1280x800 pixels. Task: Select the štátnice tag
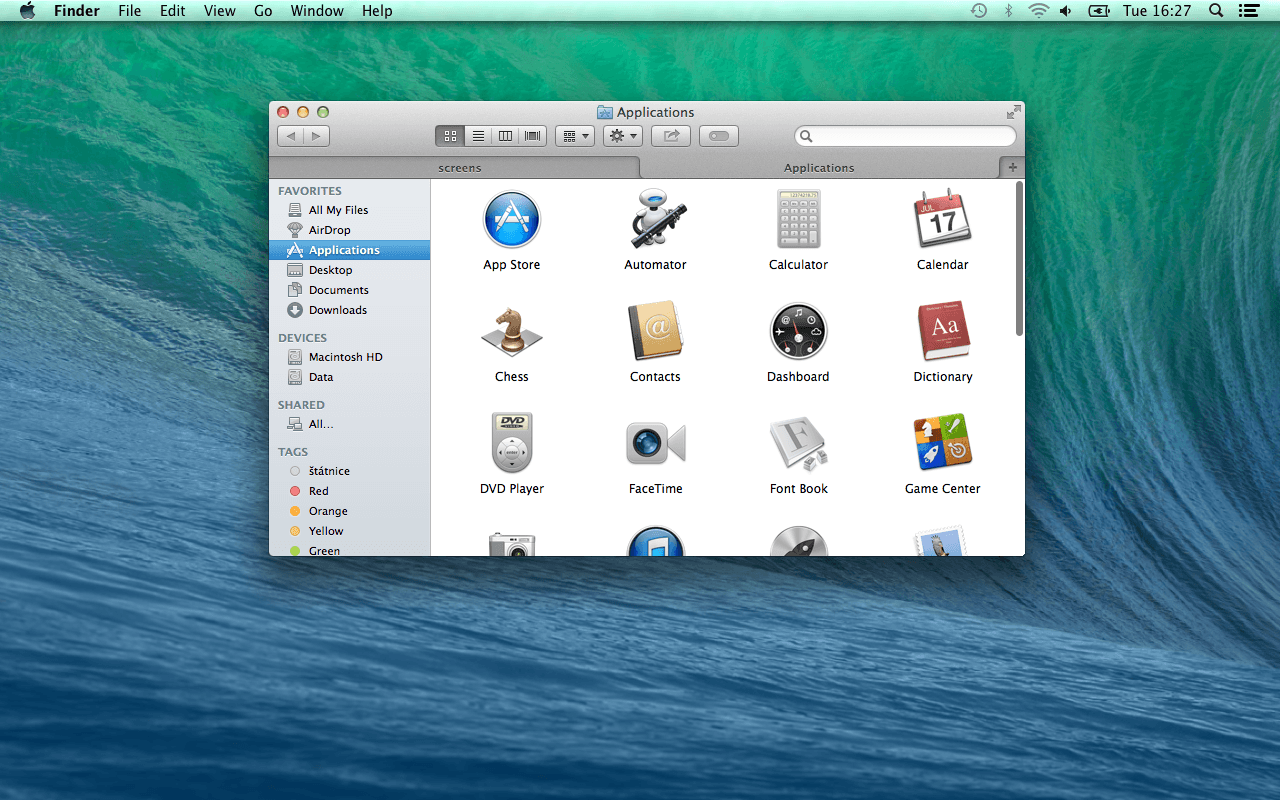349,471
